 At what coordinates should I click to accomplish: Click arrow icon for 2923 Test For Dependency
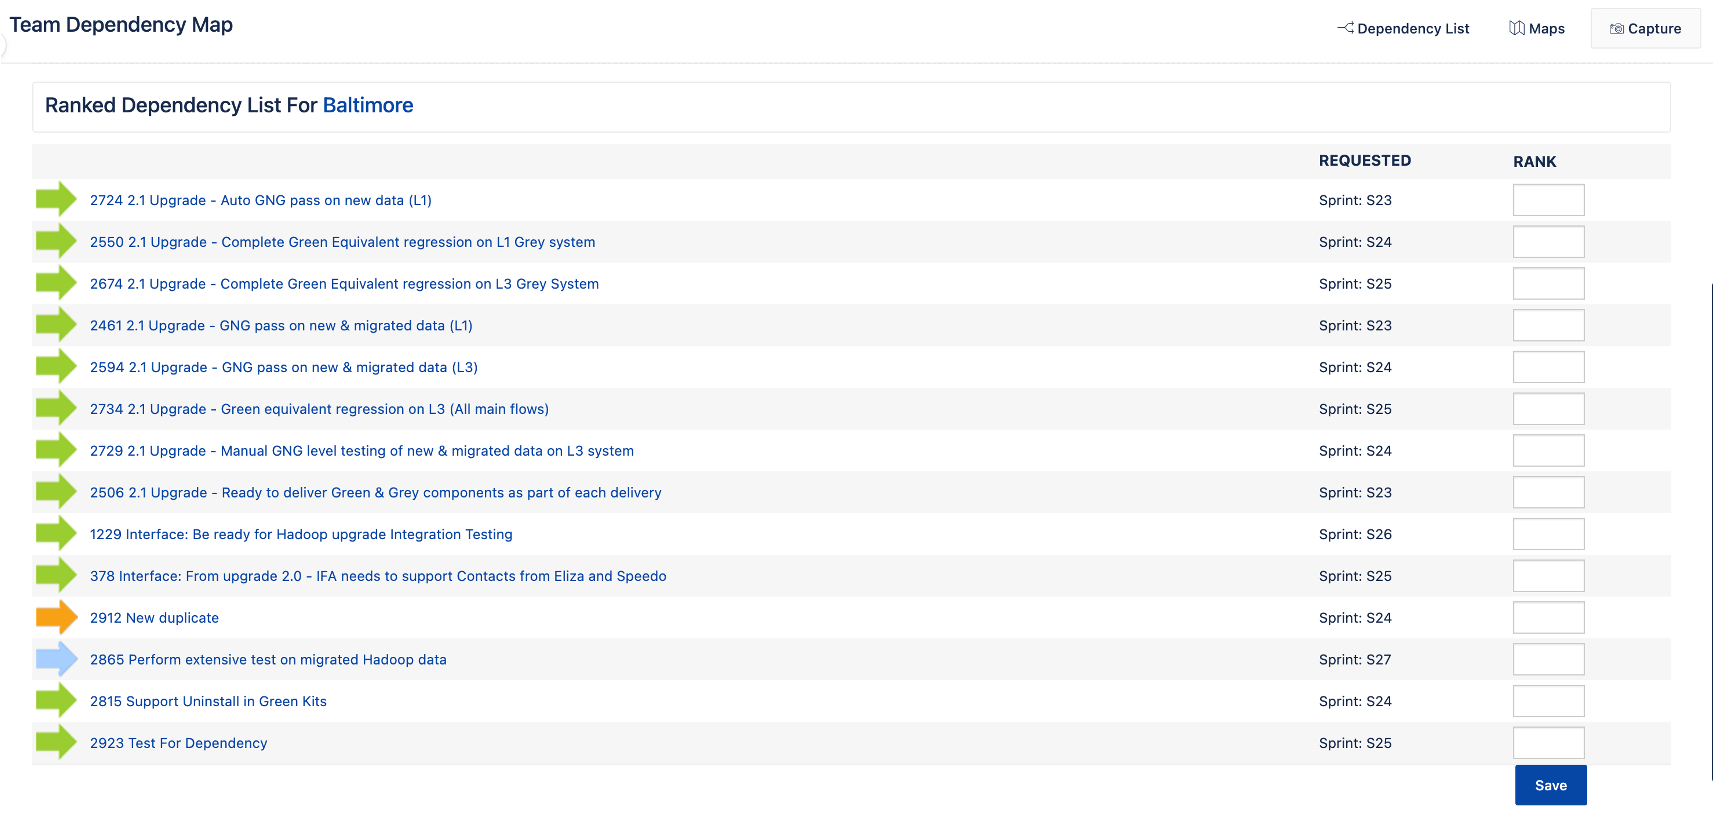[56, 742]
